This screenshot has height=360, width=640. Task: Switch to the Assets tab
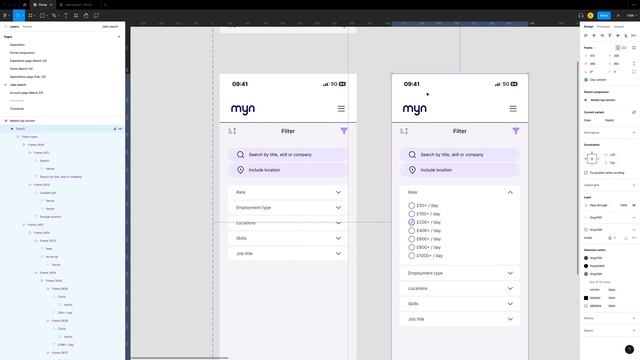tap(27, 27)
